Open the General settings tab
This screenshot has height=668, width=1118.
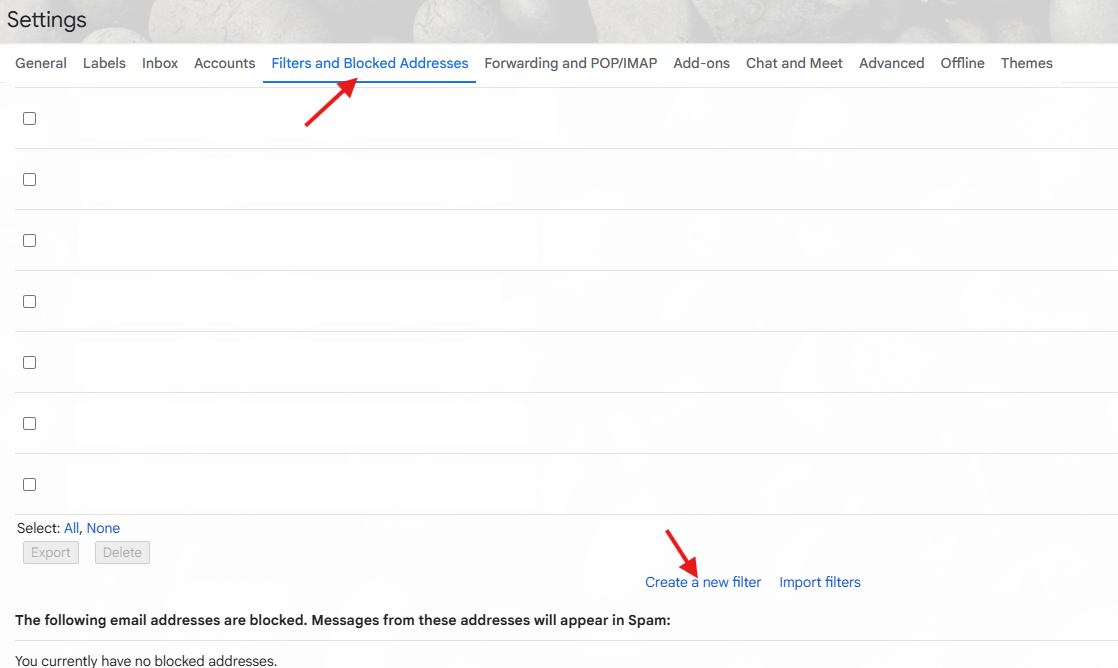click(41, 63)
